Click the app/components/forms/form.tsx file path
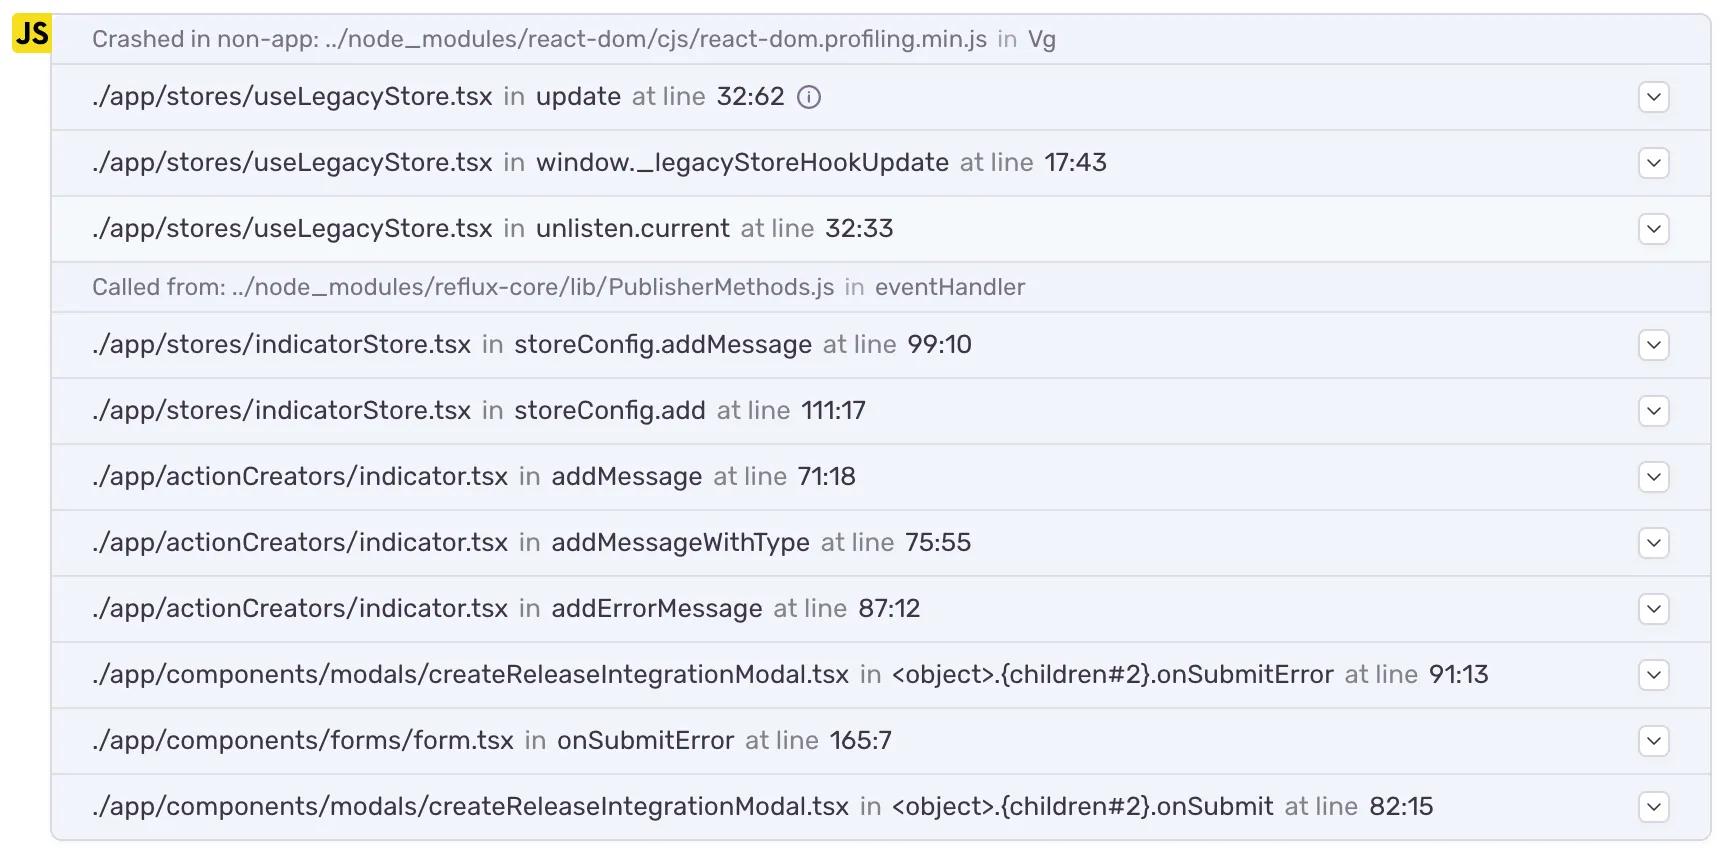Viewport: 1726px width, 850px height. pyautogui.click(x=302, y=741)
